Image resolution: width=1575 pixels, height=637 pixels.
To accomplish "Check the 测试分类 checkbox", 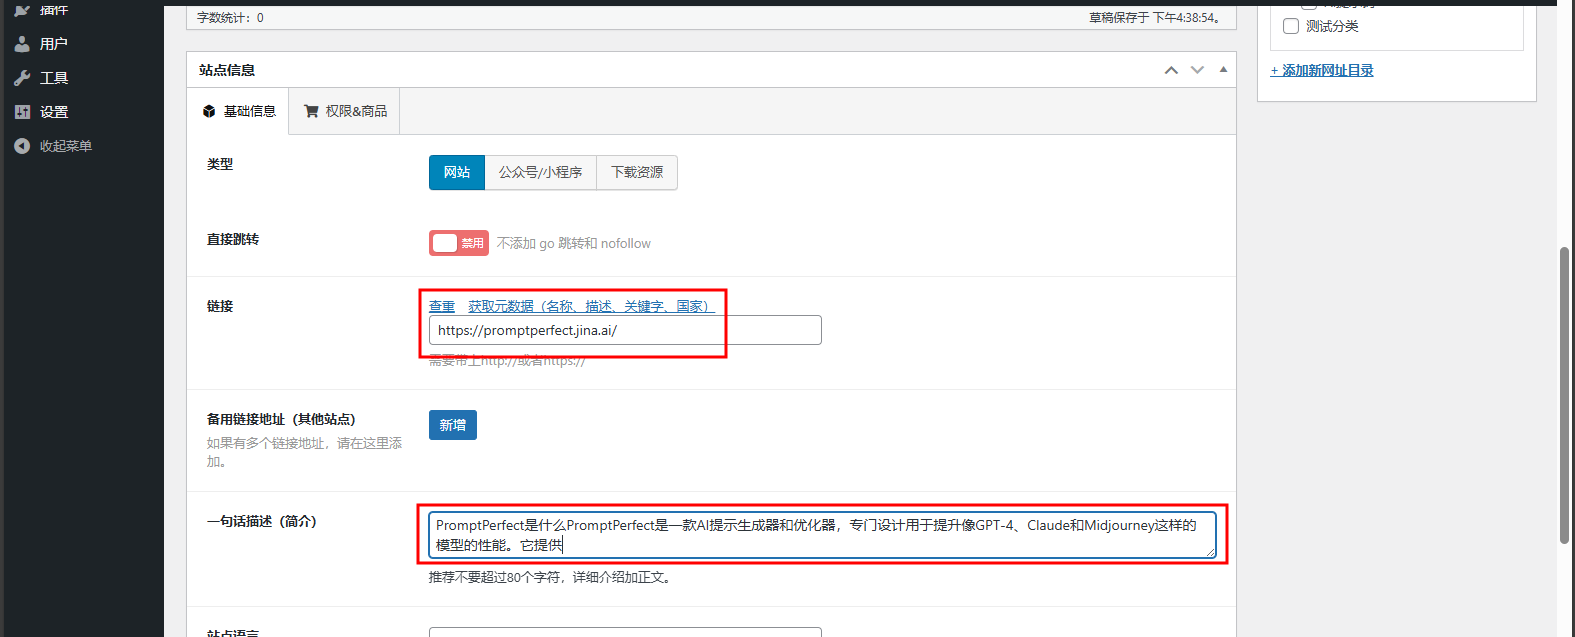I will point(1291,26).
